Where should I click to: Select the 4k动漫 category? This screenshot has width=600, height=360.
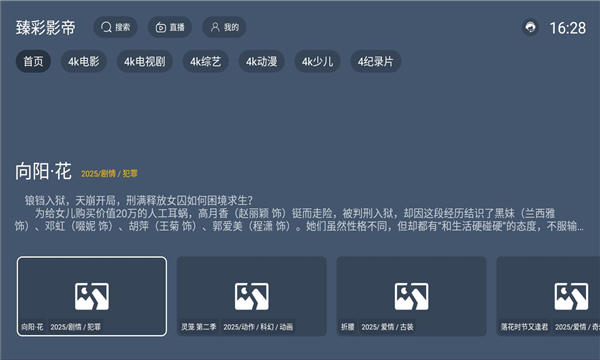point(262,61)
